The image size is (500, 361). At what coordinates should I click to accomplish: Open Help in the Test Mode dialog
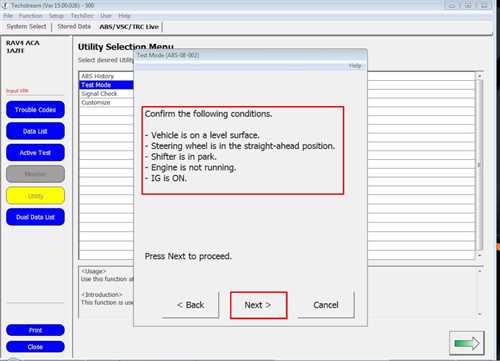(355, 66)
